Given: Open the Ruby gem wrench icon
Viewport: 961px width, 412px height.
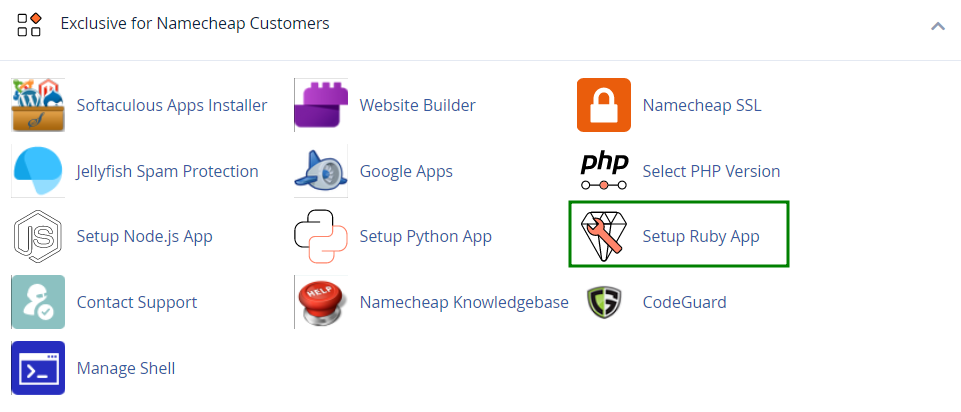Looking at the screenshot, I should pos(604,236).
